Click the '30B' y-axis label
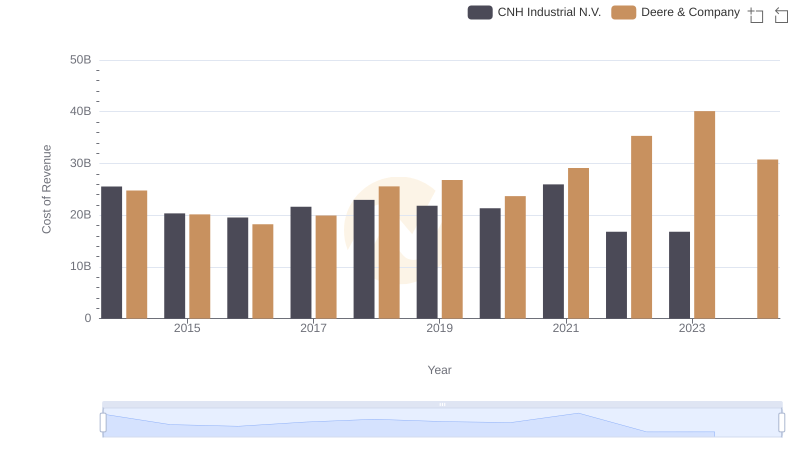This screenshot has height=461, width=800. click(x=81, y=163)
